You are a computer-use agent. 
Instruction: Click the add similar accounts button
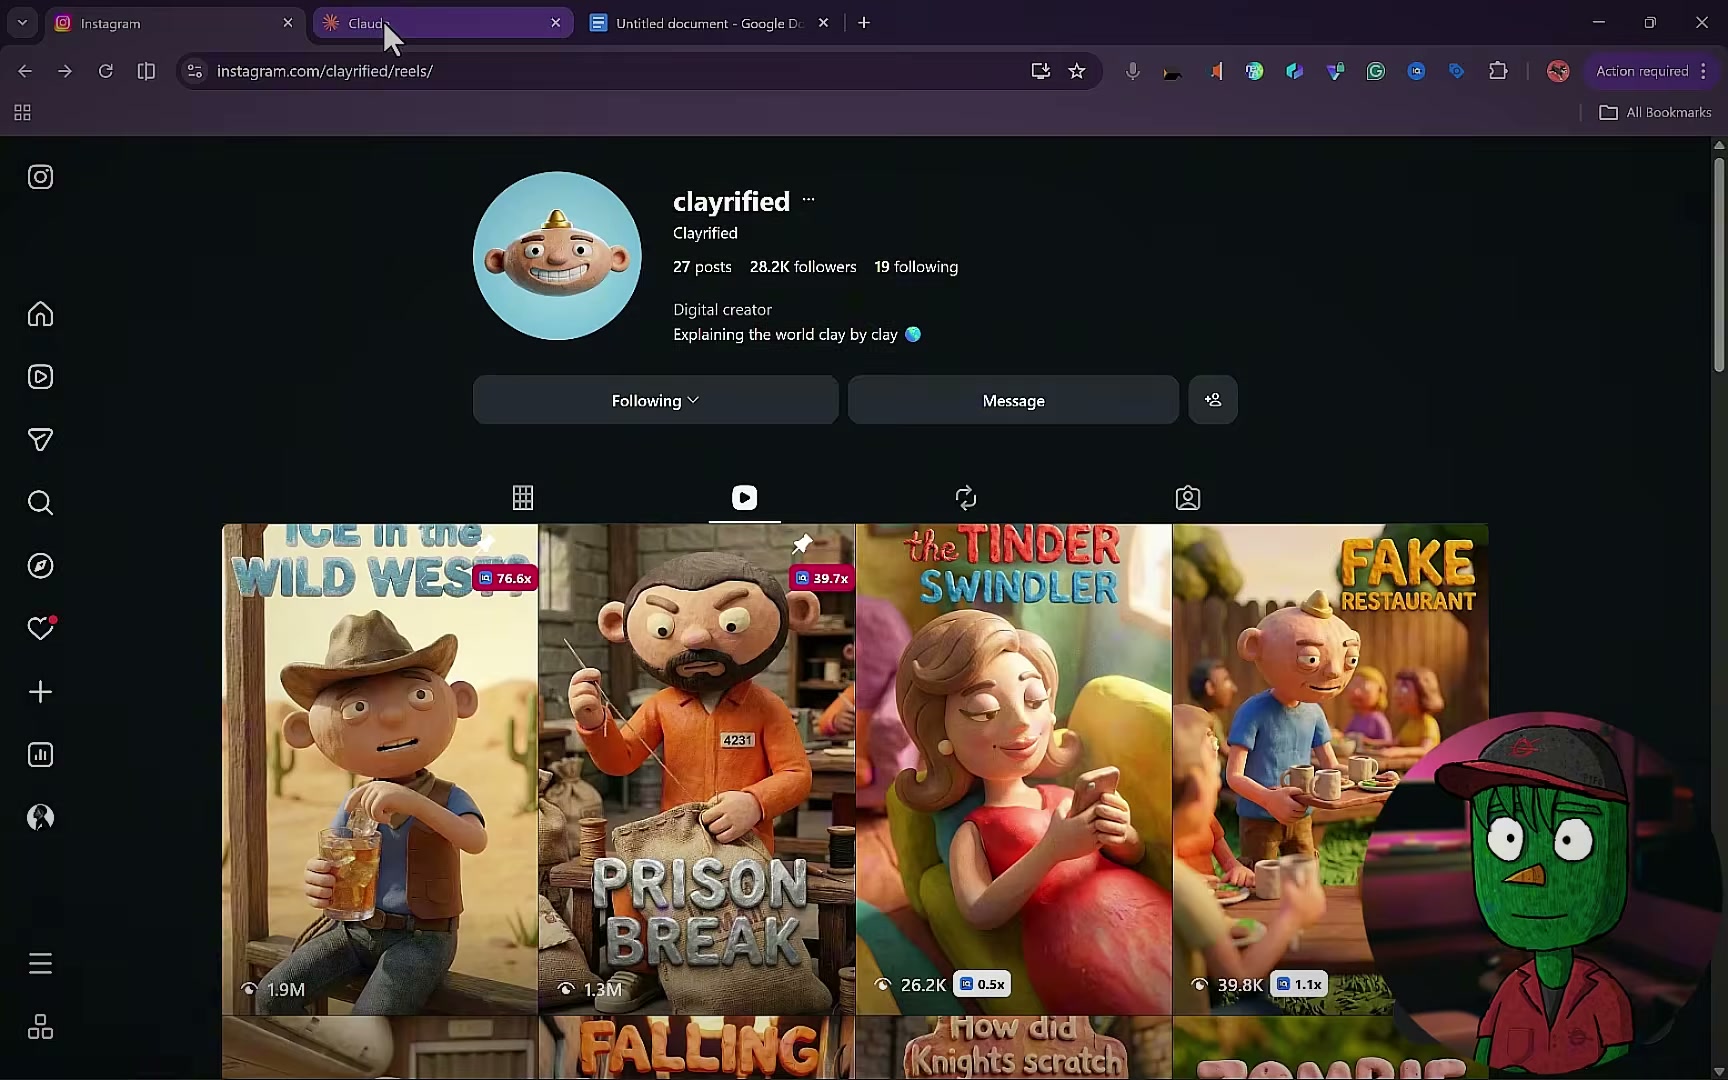click(x=1213, y=400)
